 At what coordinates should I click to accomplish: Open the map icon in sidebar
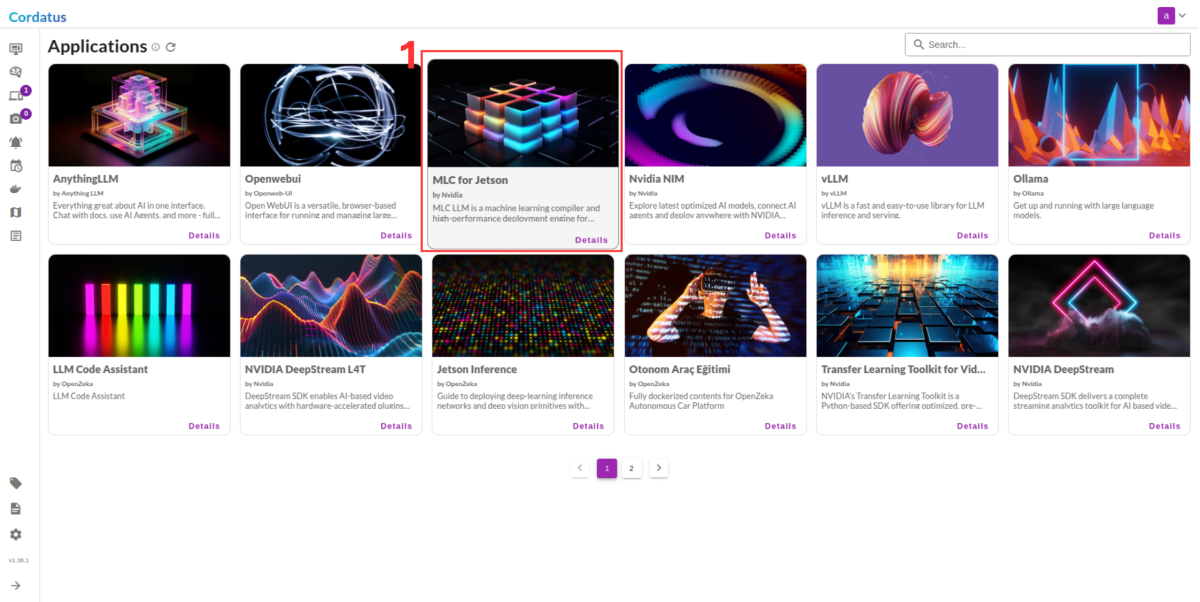(16, 212)
